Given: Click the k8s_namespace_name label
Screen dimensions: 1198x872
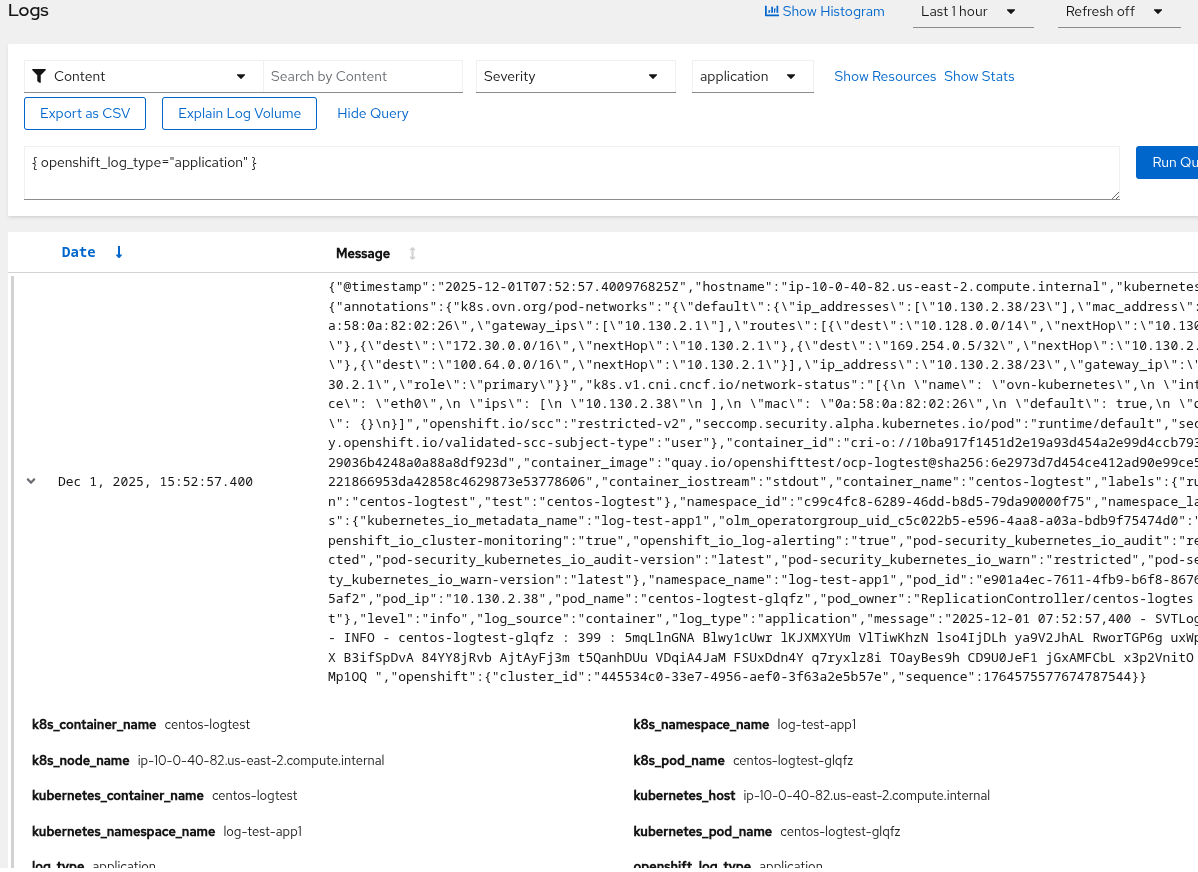Looking at the screenshot, I should pos(701,725).
